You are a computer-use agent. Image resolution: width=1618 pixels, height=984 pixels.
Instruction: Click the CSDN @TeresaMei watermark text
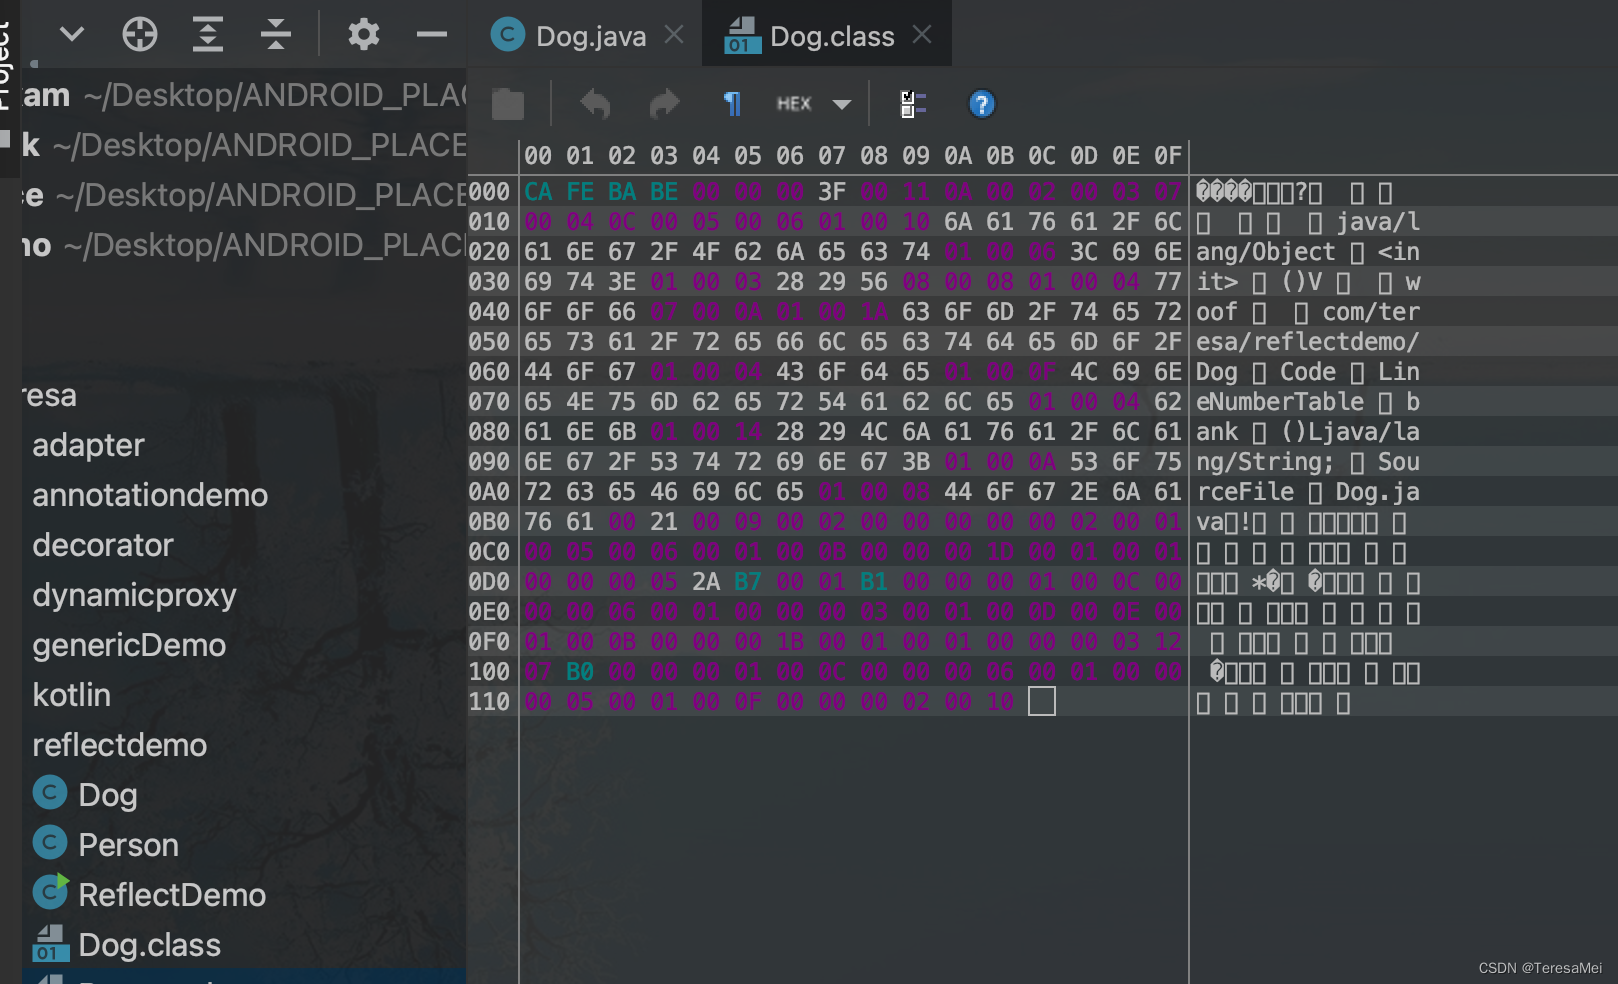click(x=1543, y=968)
